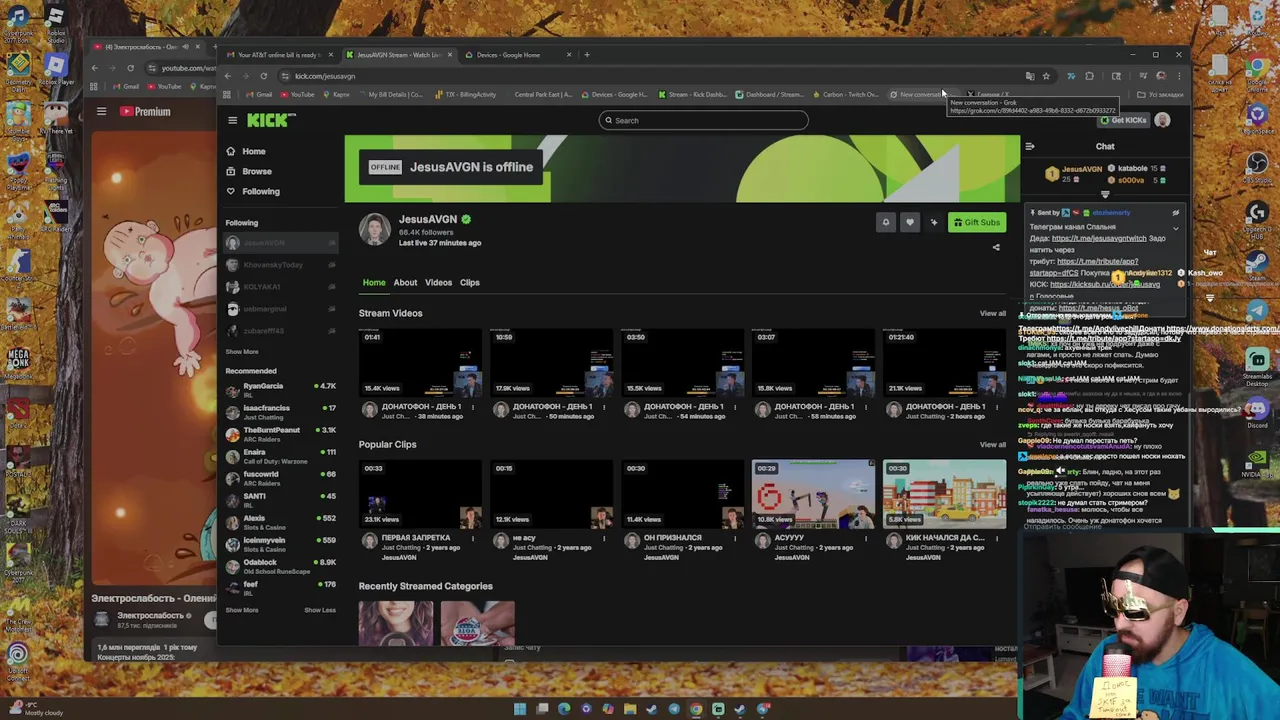Open a new browser tab
The height and width of the screenshot is (720, 1280).
click(587, 55)
